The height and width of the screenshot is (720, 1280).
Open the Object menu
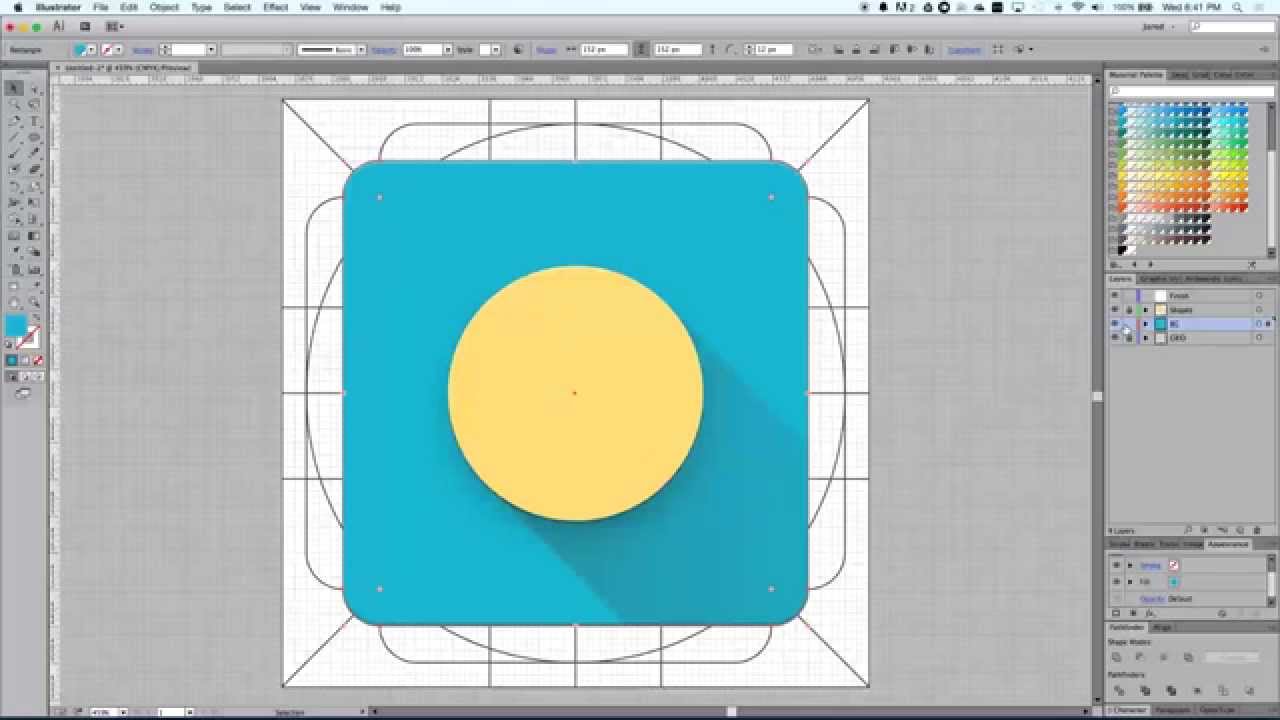163,7
